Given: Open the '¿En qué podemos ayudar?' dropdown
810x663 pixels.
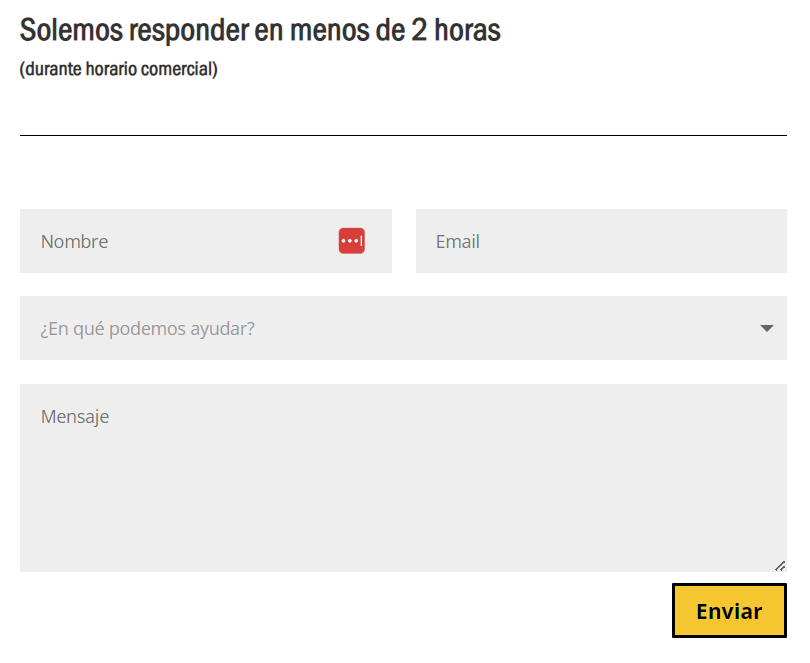Looking at the screenshot, I should 403,328.
